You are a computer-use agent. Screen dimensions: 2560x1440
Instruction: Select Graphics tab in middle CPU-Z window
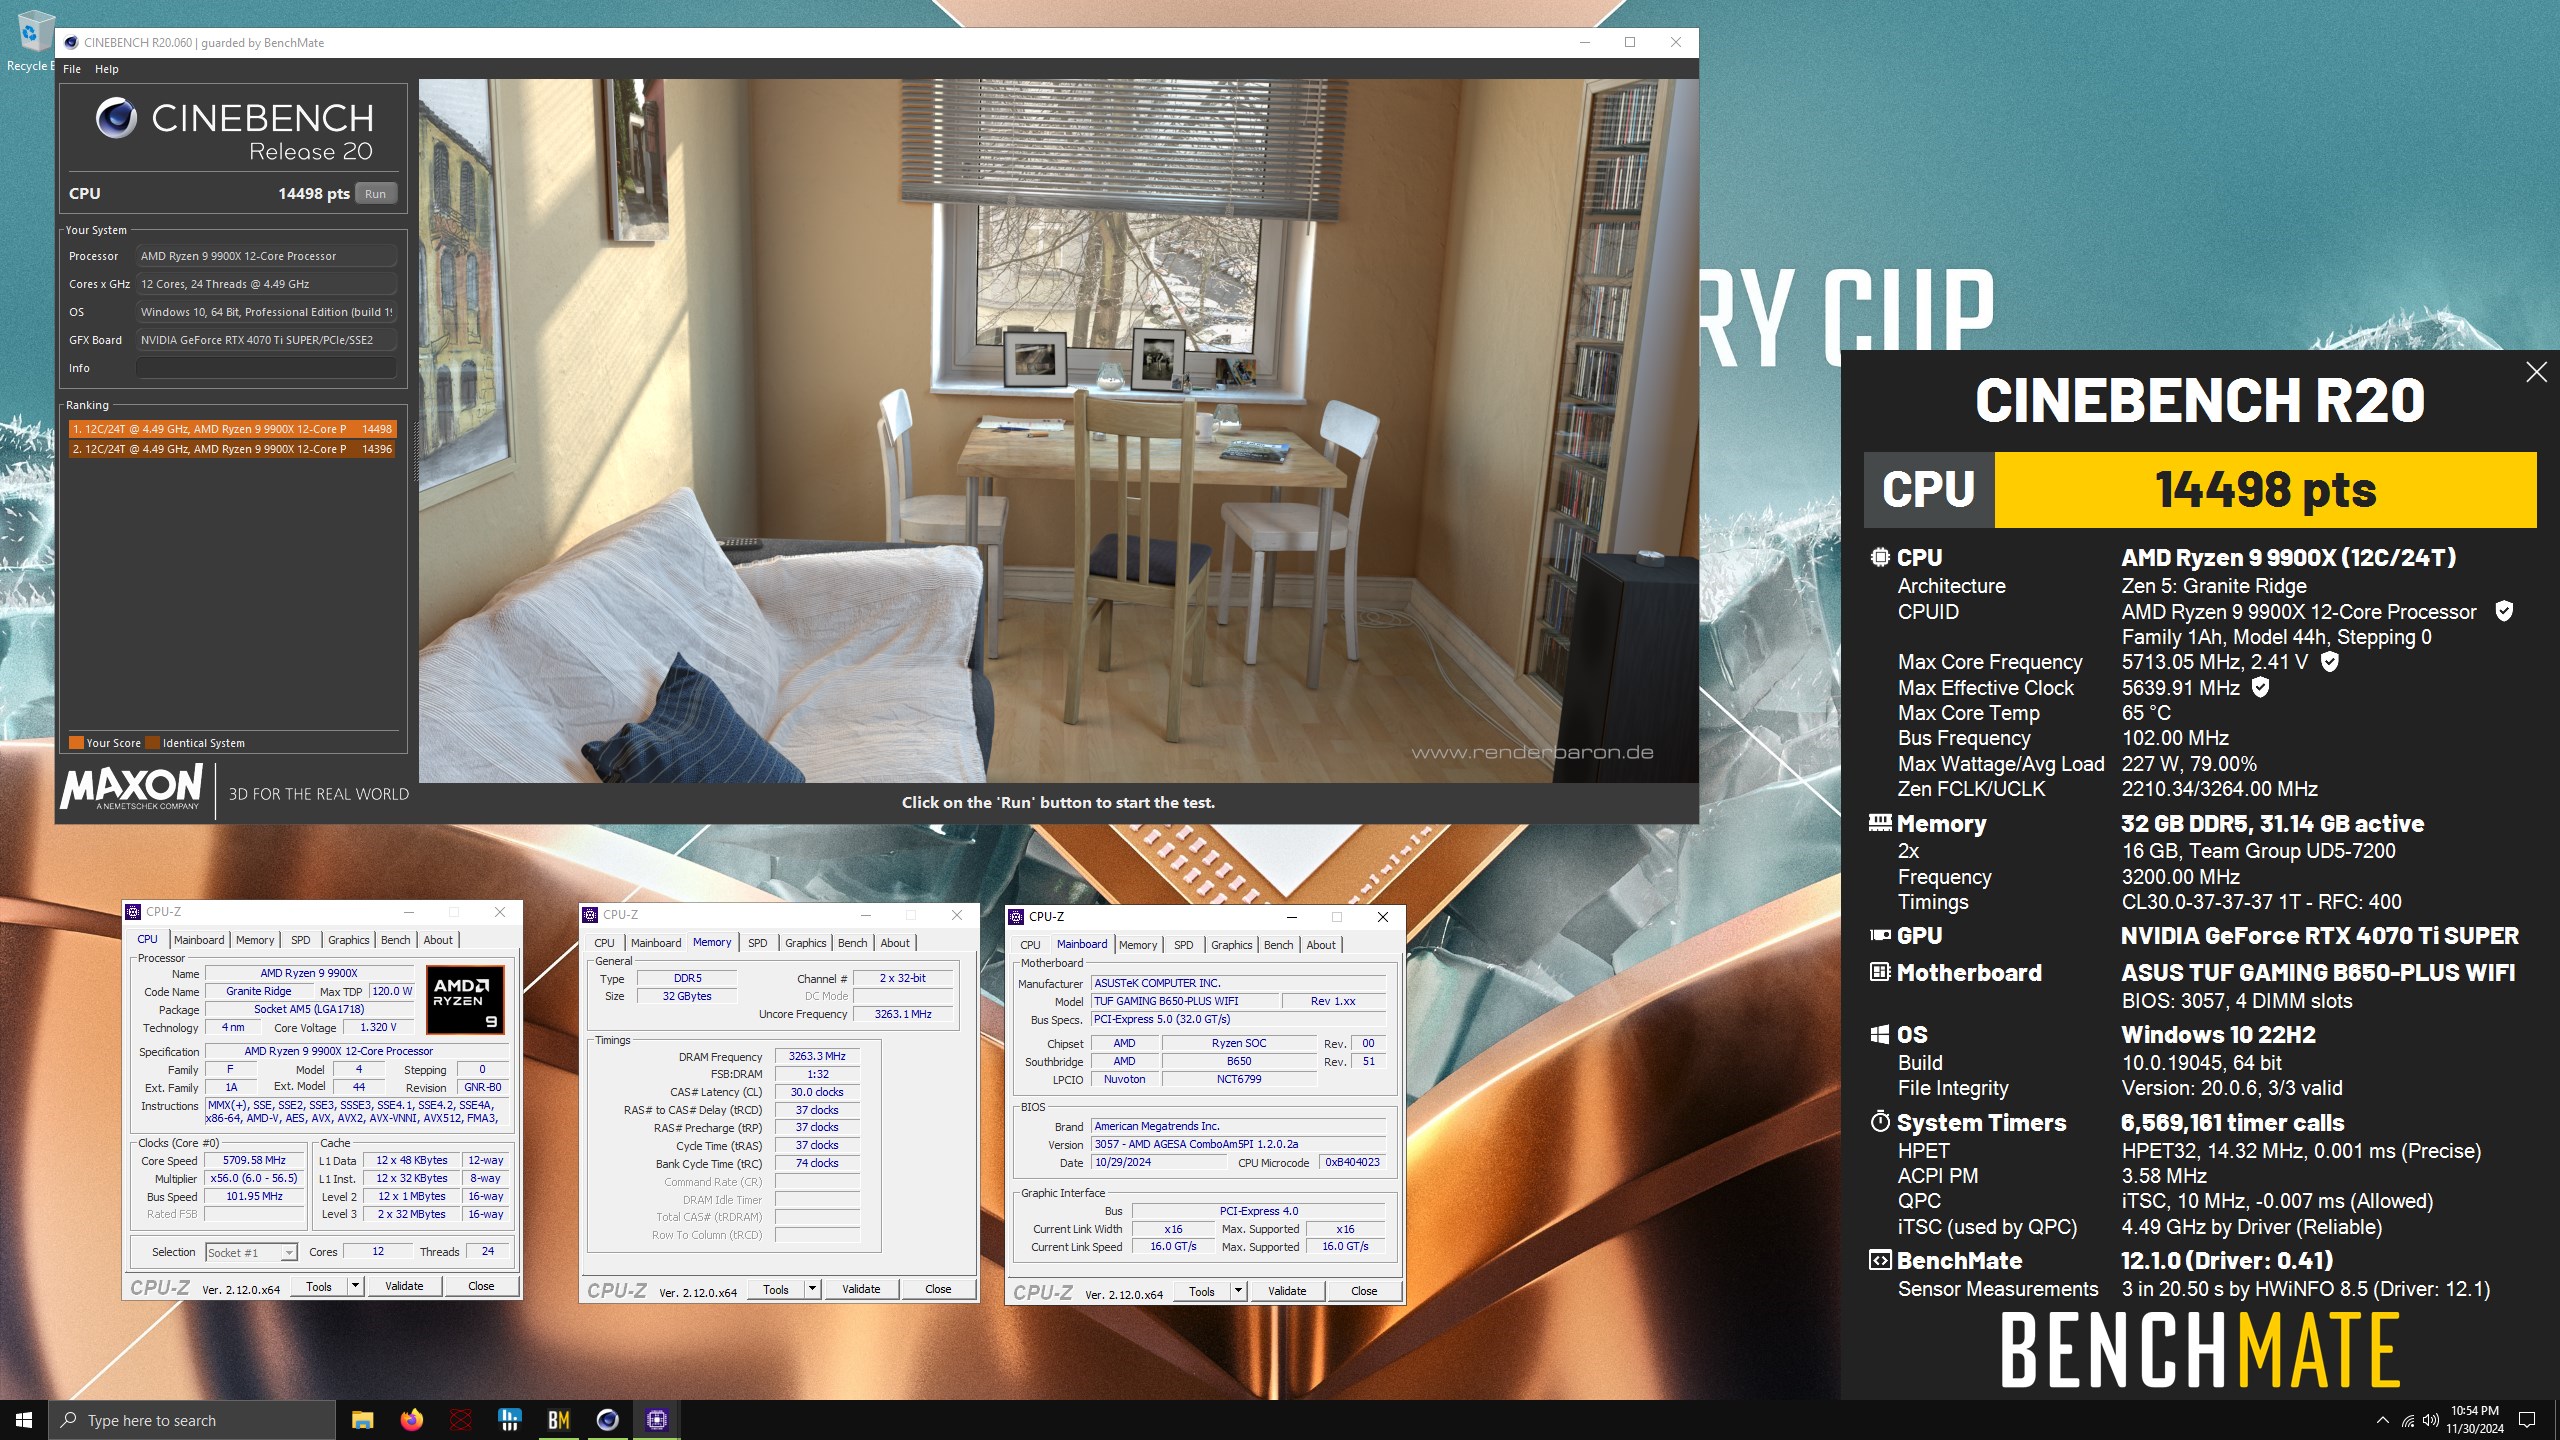(805, 943)
